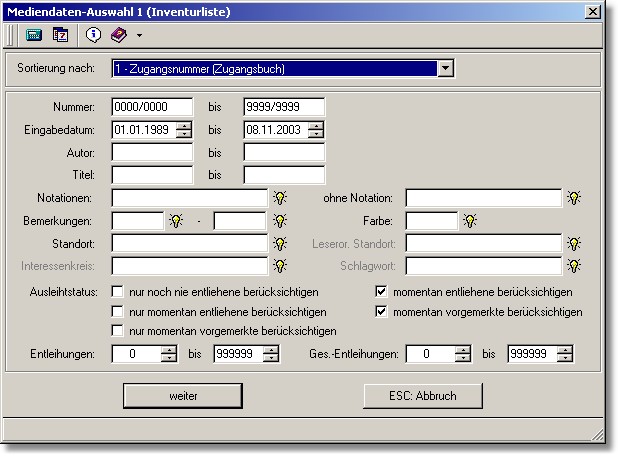Viewport: 618px width, 456px height.
Task: Click the lightbulb next to Farbe field
Action: (x=470, y=220)
